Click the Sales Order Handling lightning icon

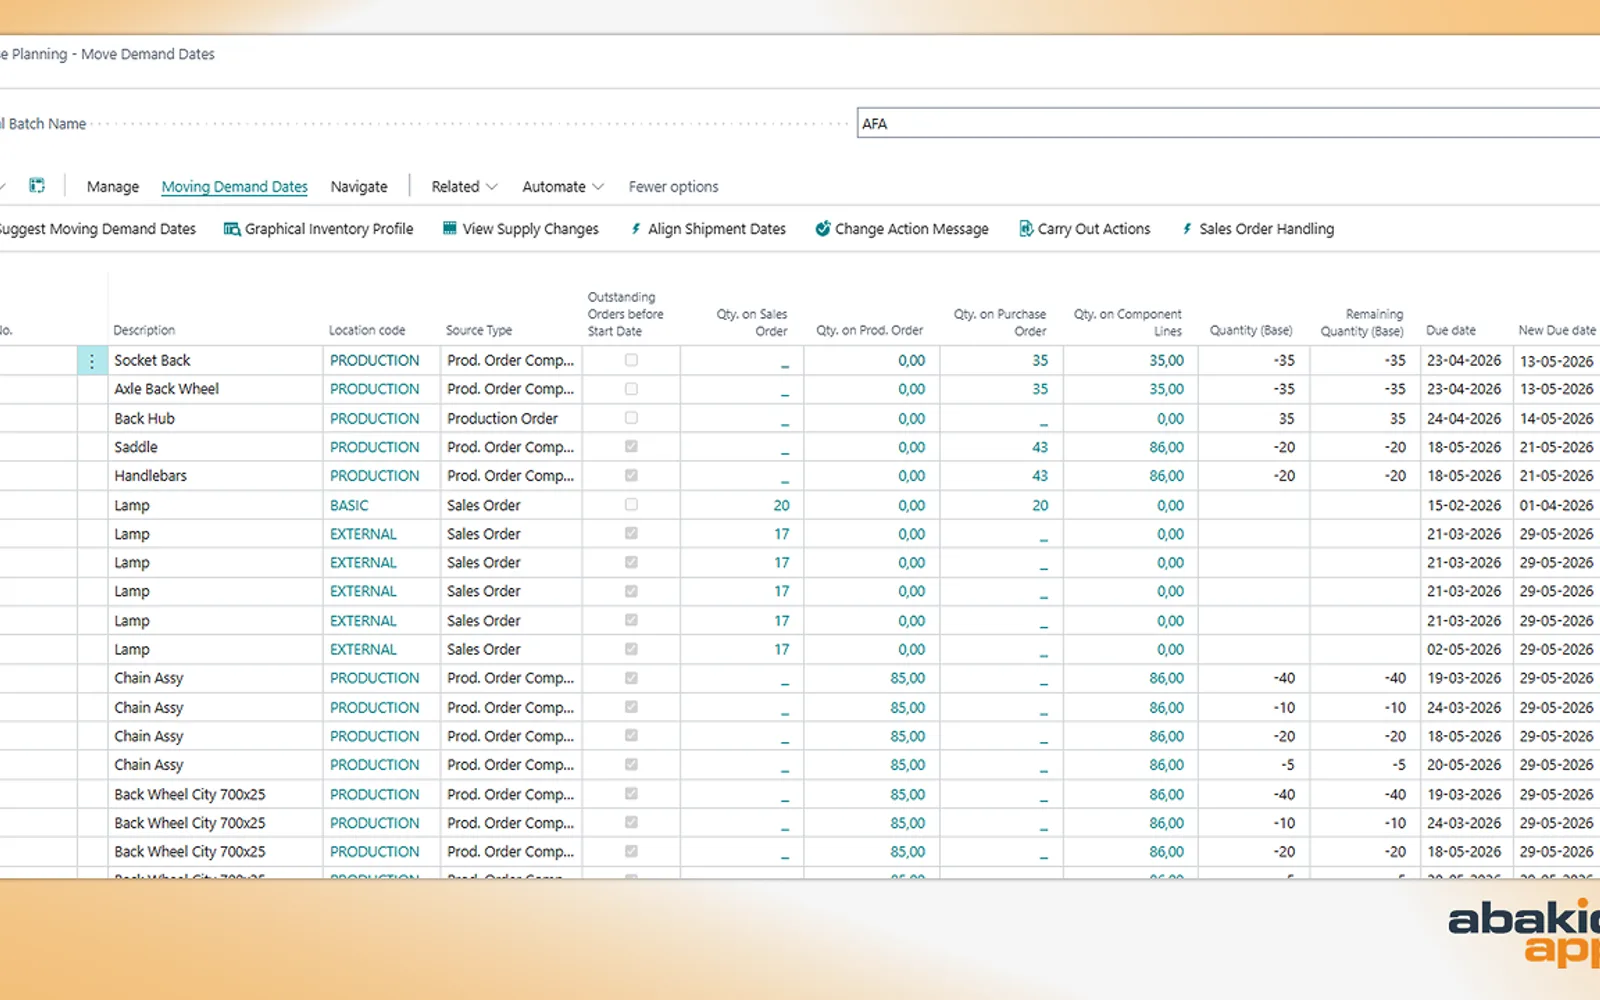click(x=1187, y=229)
